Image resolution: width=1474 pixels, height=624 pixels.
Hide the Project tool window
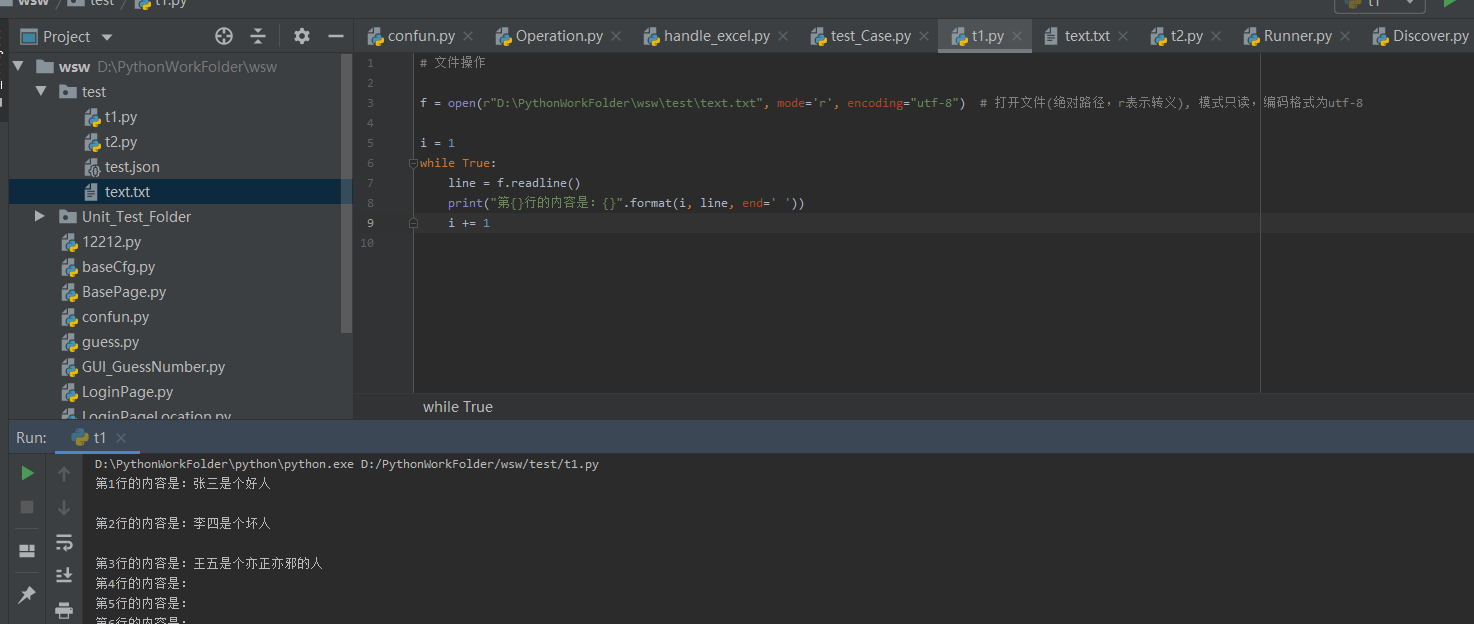point(336,36)
